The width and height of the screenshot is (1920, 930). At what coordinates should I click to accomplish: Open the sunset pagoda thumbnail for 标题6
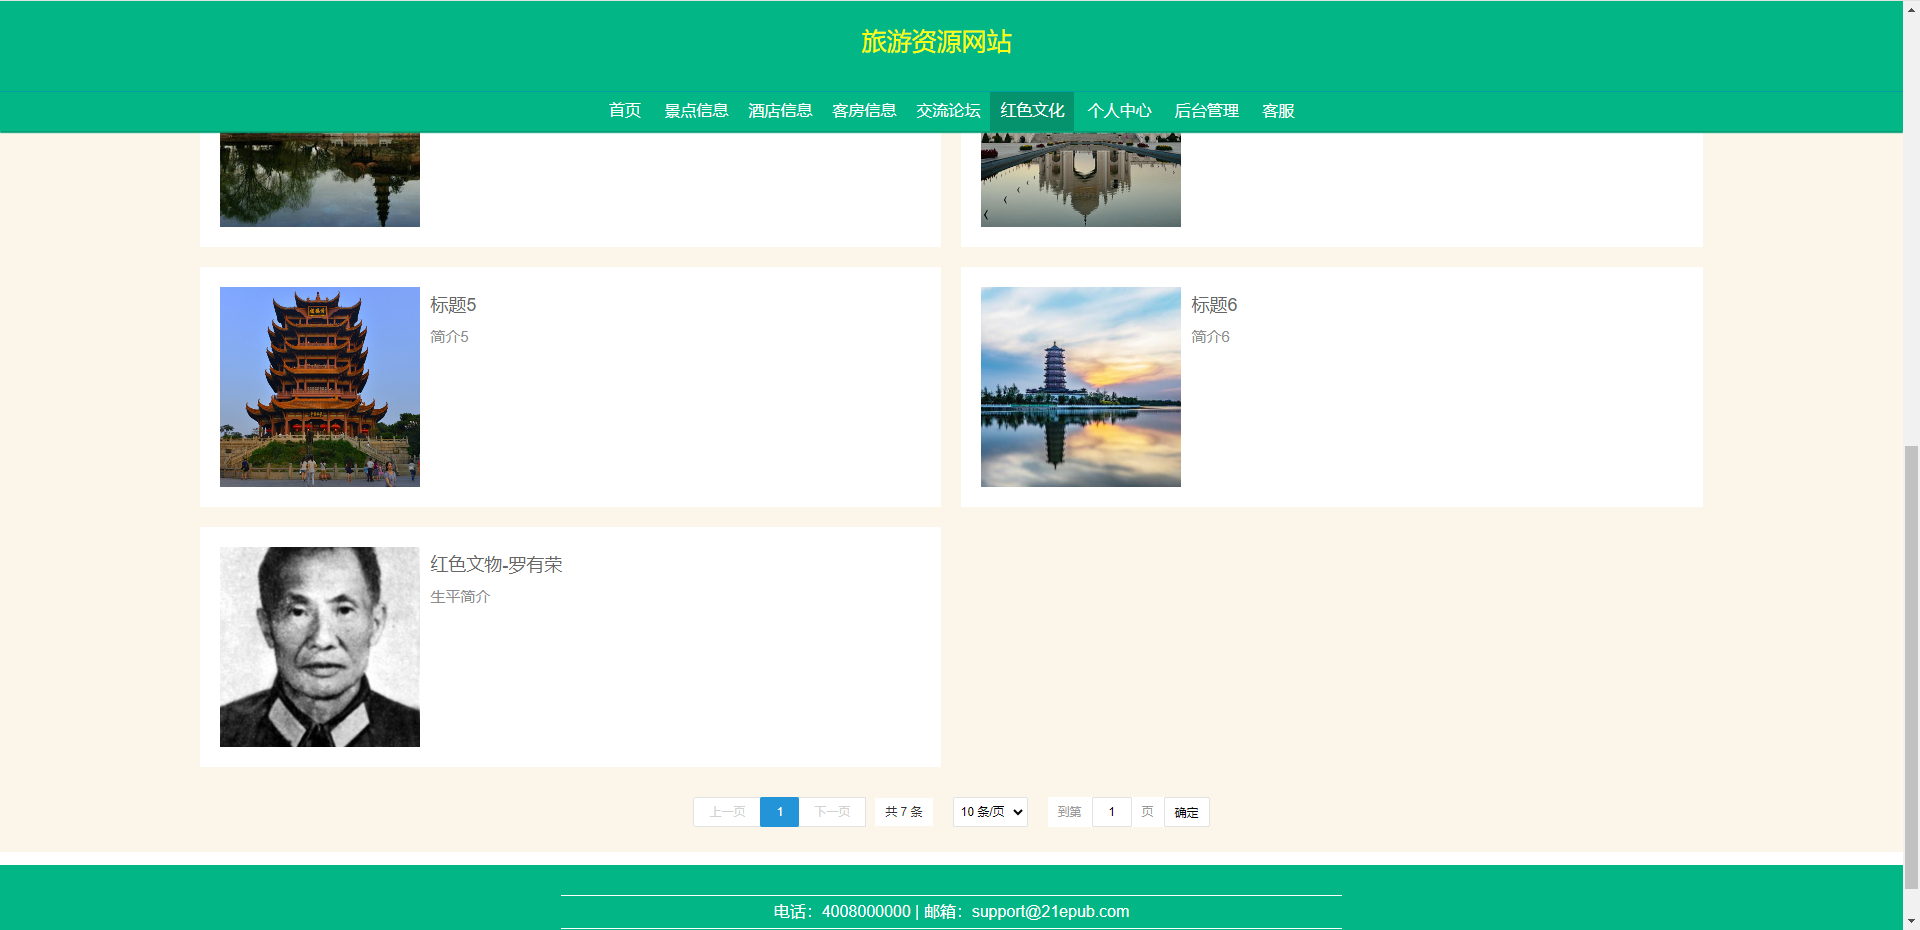tap(1080, 387)
